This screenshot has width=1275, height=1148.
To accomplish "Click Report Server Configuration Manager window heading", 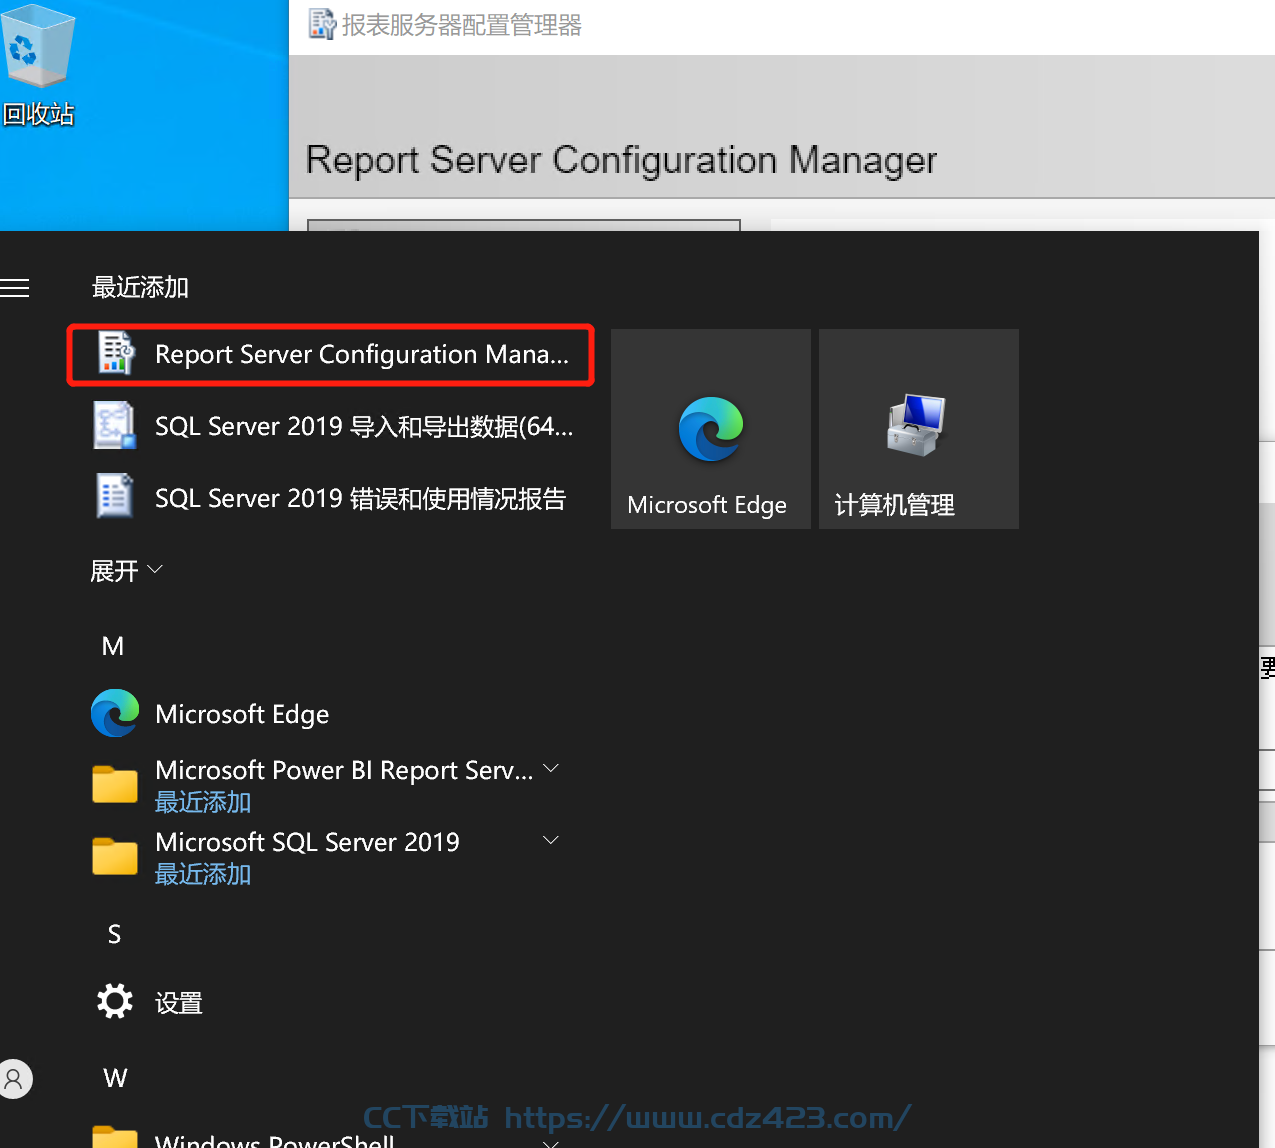I will click(x=621, y=160).
